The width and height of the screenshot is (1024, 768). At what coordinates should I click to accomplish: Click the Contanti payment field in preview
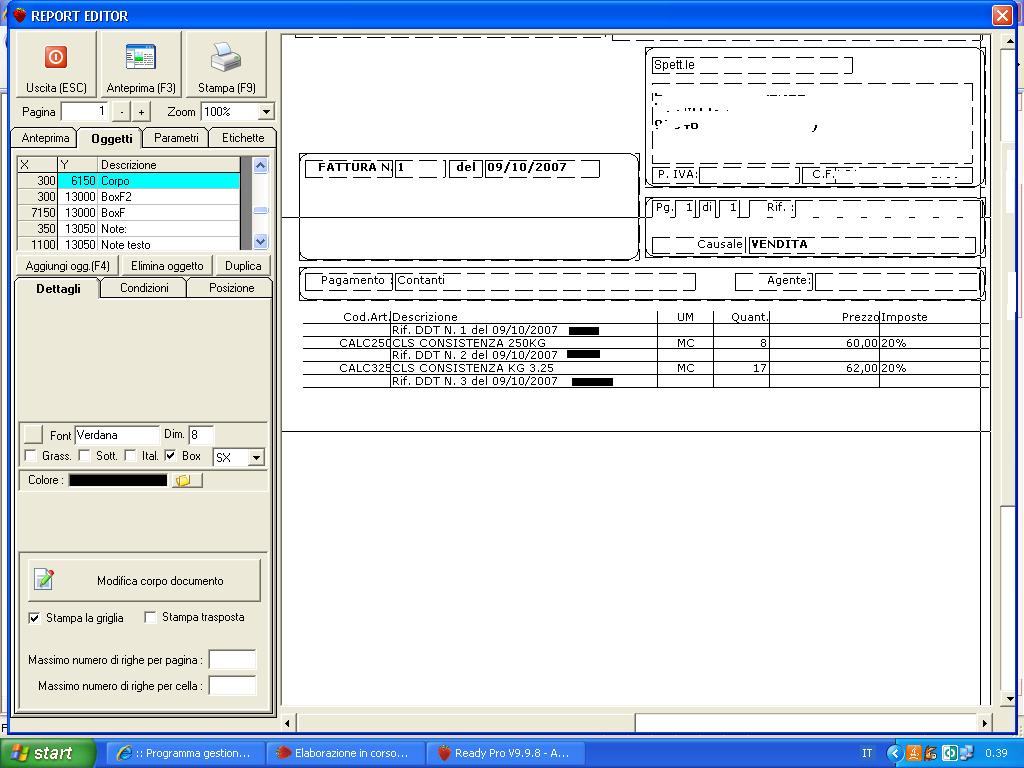[545, 281]
